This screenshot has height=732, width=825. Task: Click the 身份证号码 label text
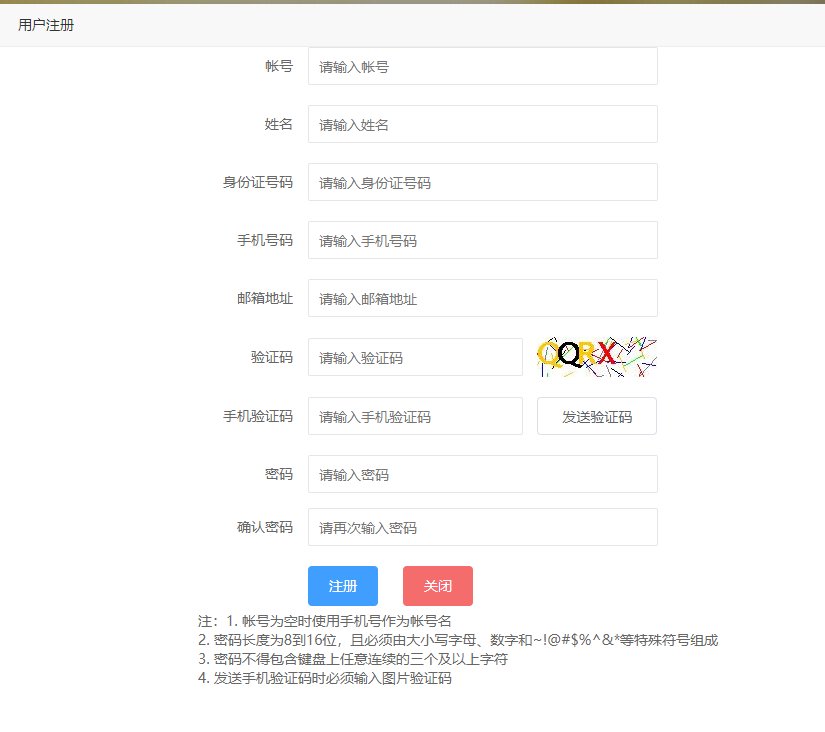point(258,183)
